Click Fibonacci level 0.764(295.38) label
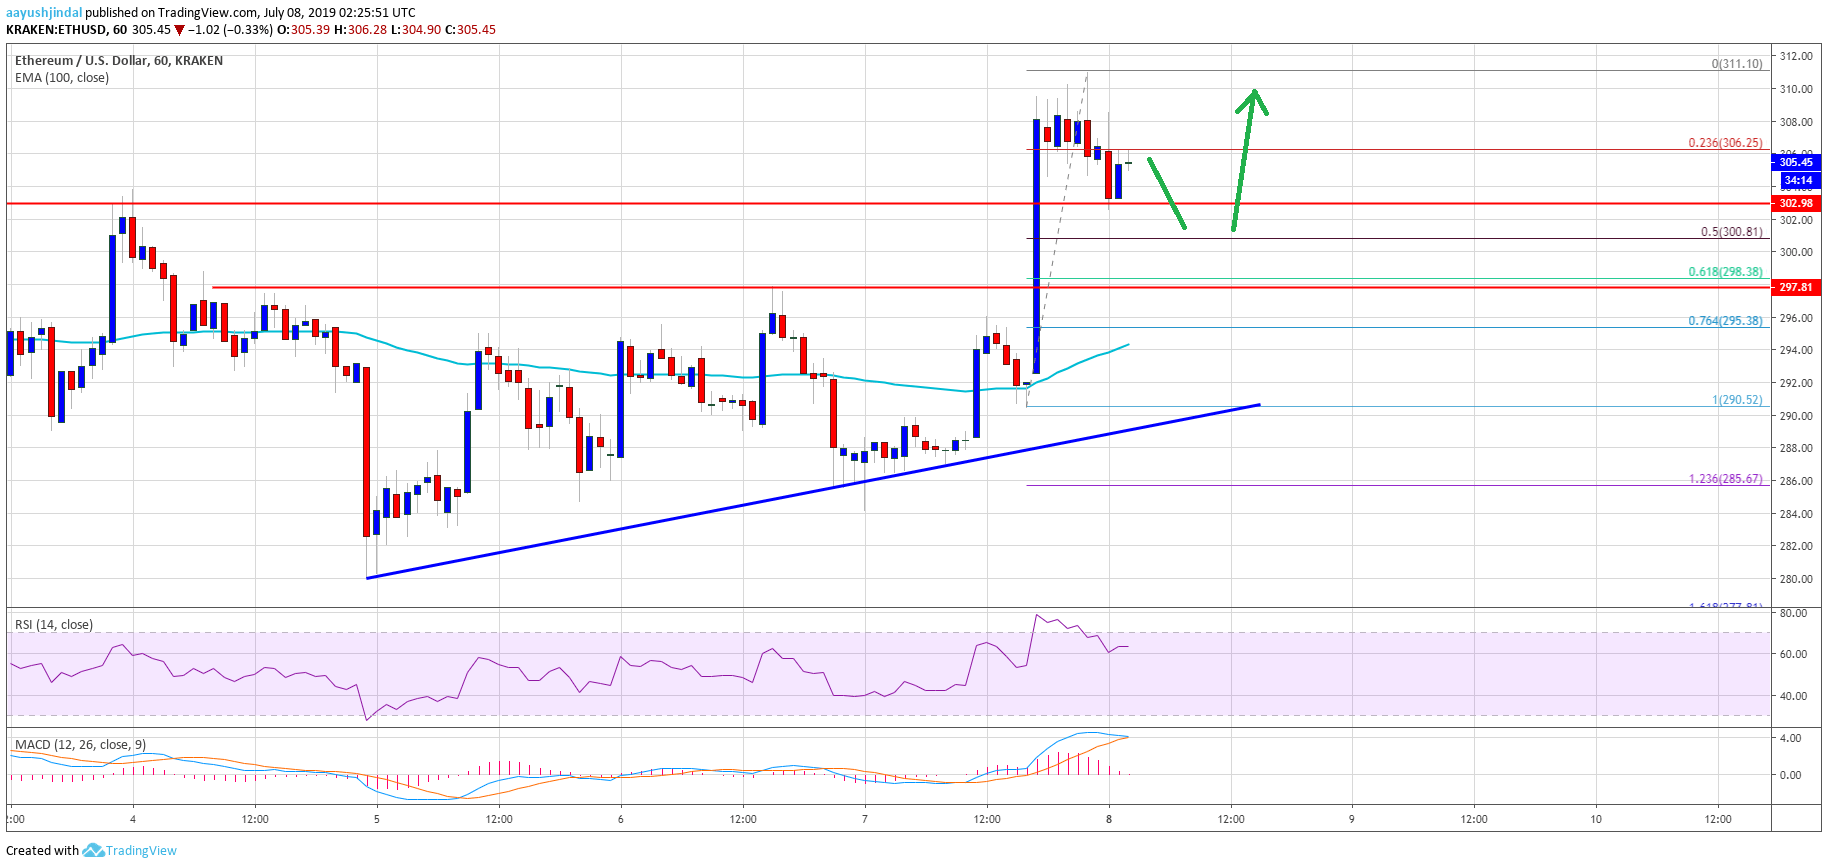Screen dimensions: 1828x868 click(1725, 321)
